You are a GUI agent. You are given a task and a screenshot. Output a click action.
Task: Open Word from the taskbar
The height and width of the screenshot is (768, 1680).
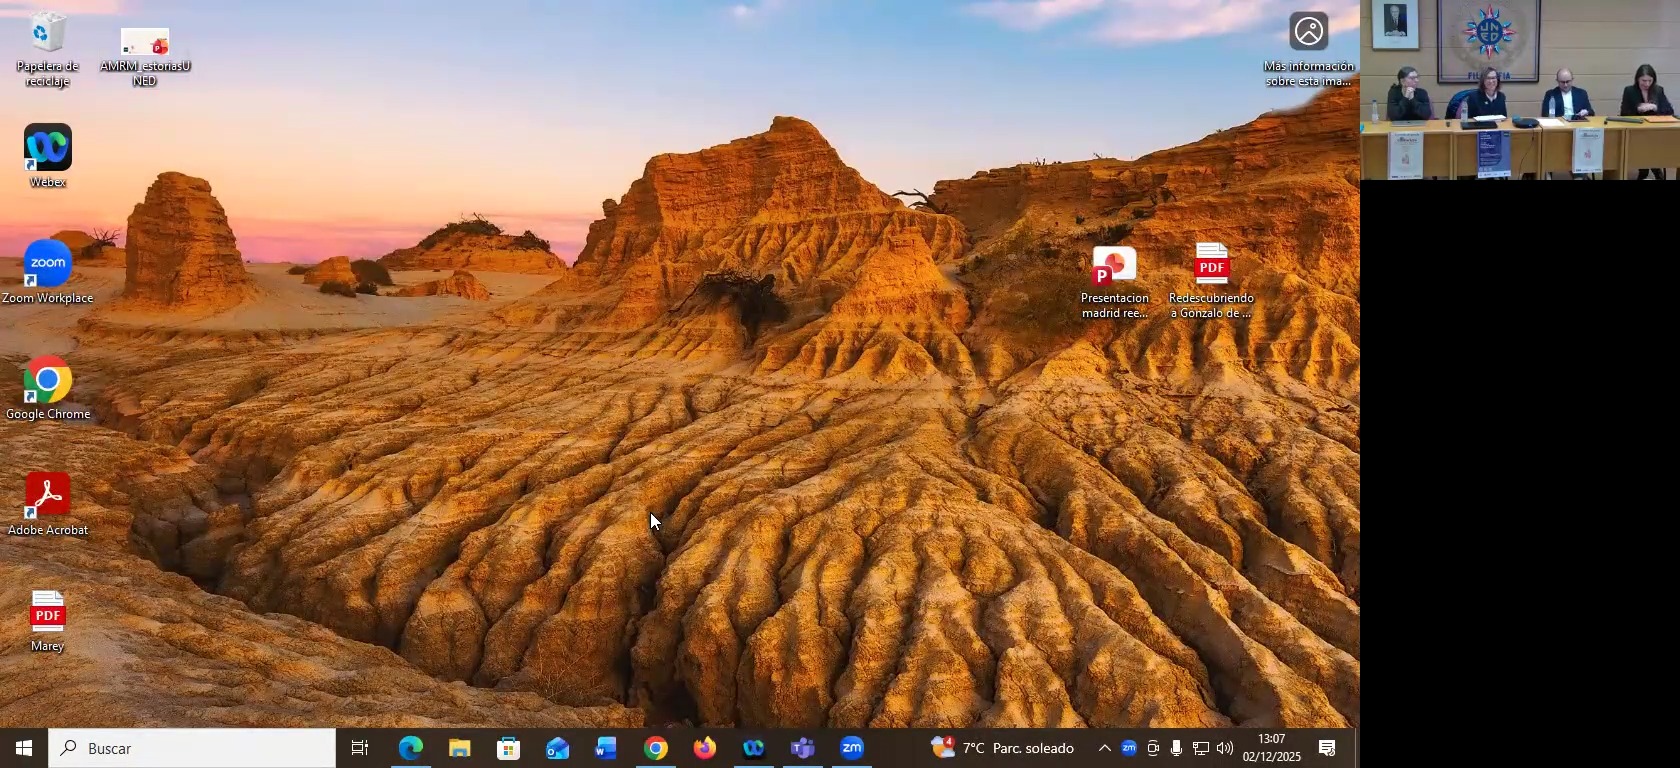(x=606, y=748)
